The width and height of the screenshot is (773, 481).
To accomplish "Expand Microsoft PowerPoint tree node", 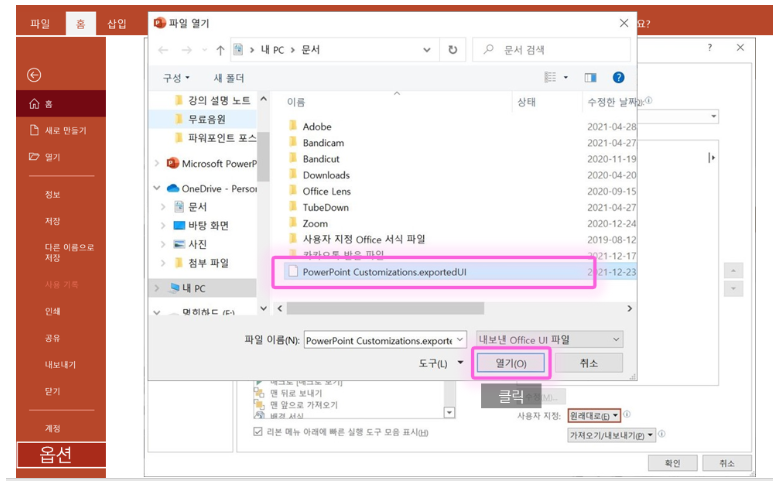I will coord(157,163).
